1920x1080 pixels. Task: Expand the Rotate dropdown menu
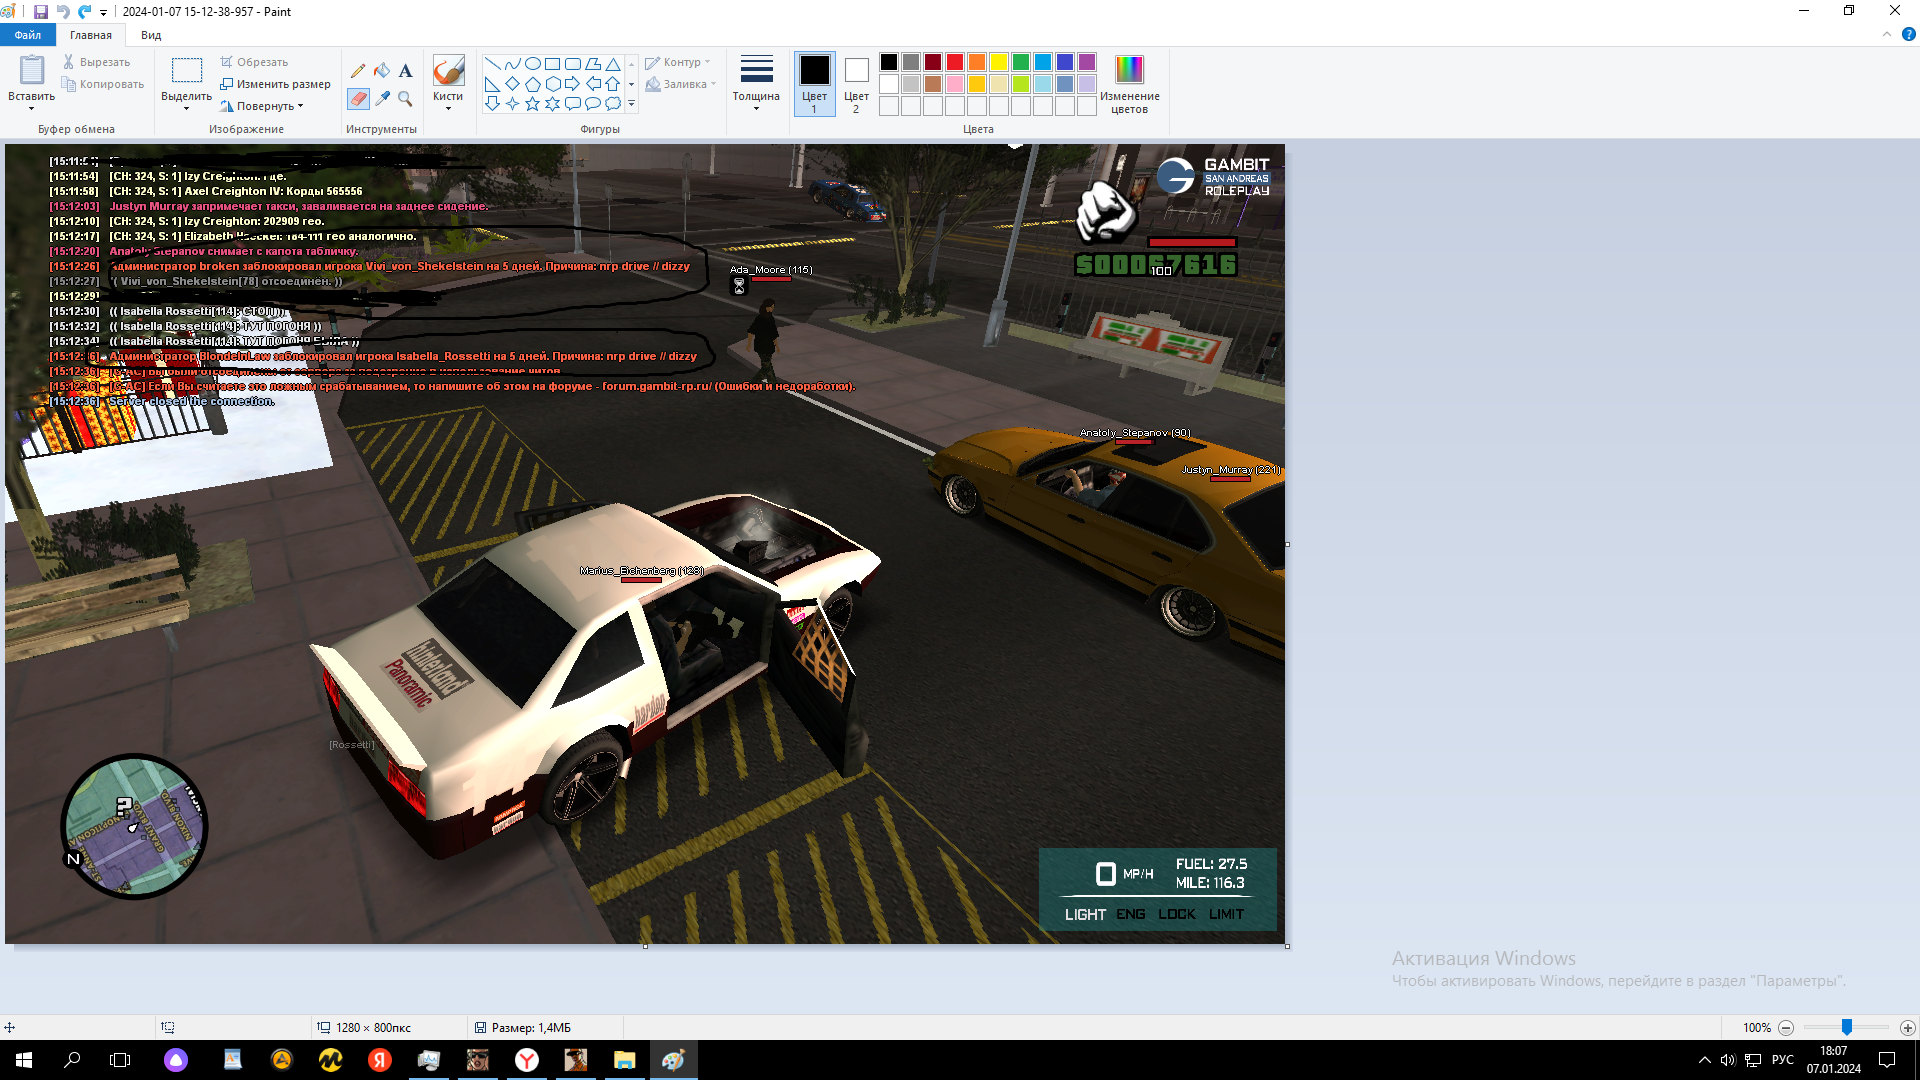tap(265, 106)
